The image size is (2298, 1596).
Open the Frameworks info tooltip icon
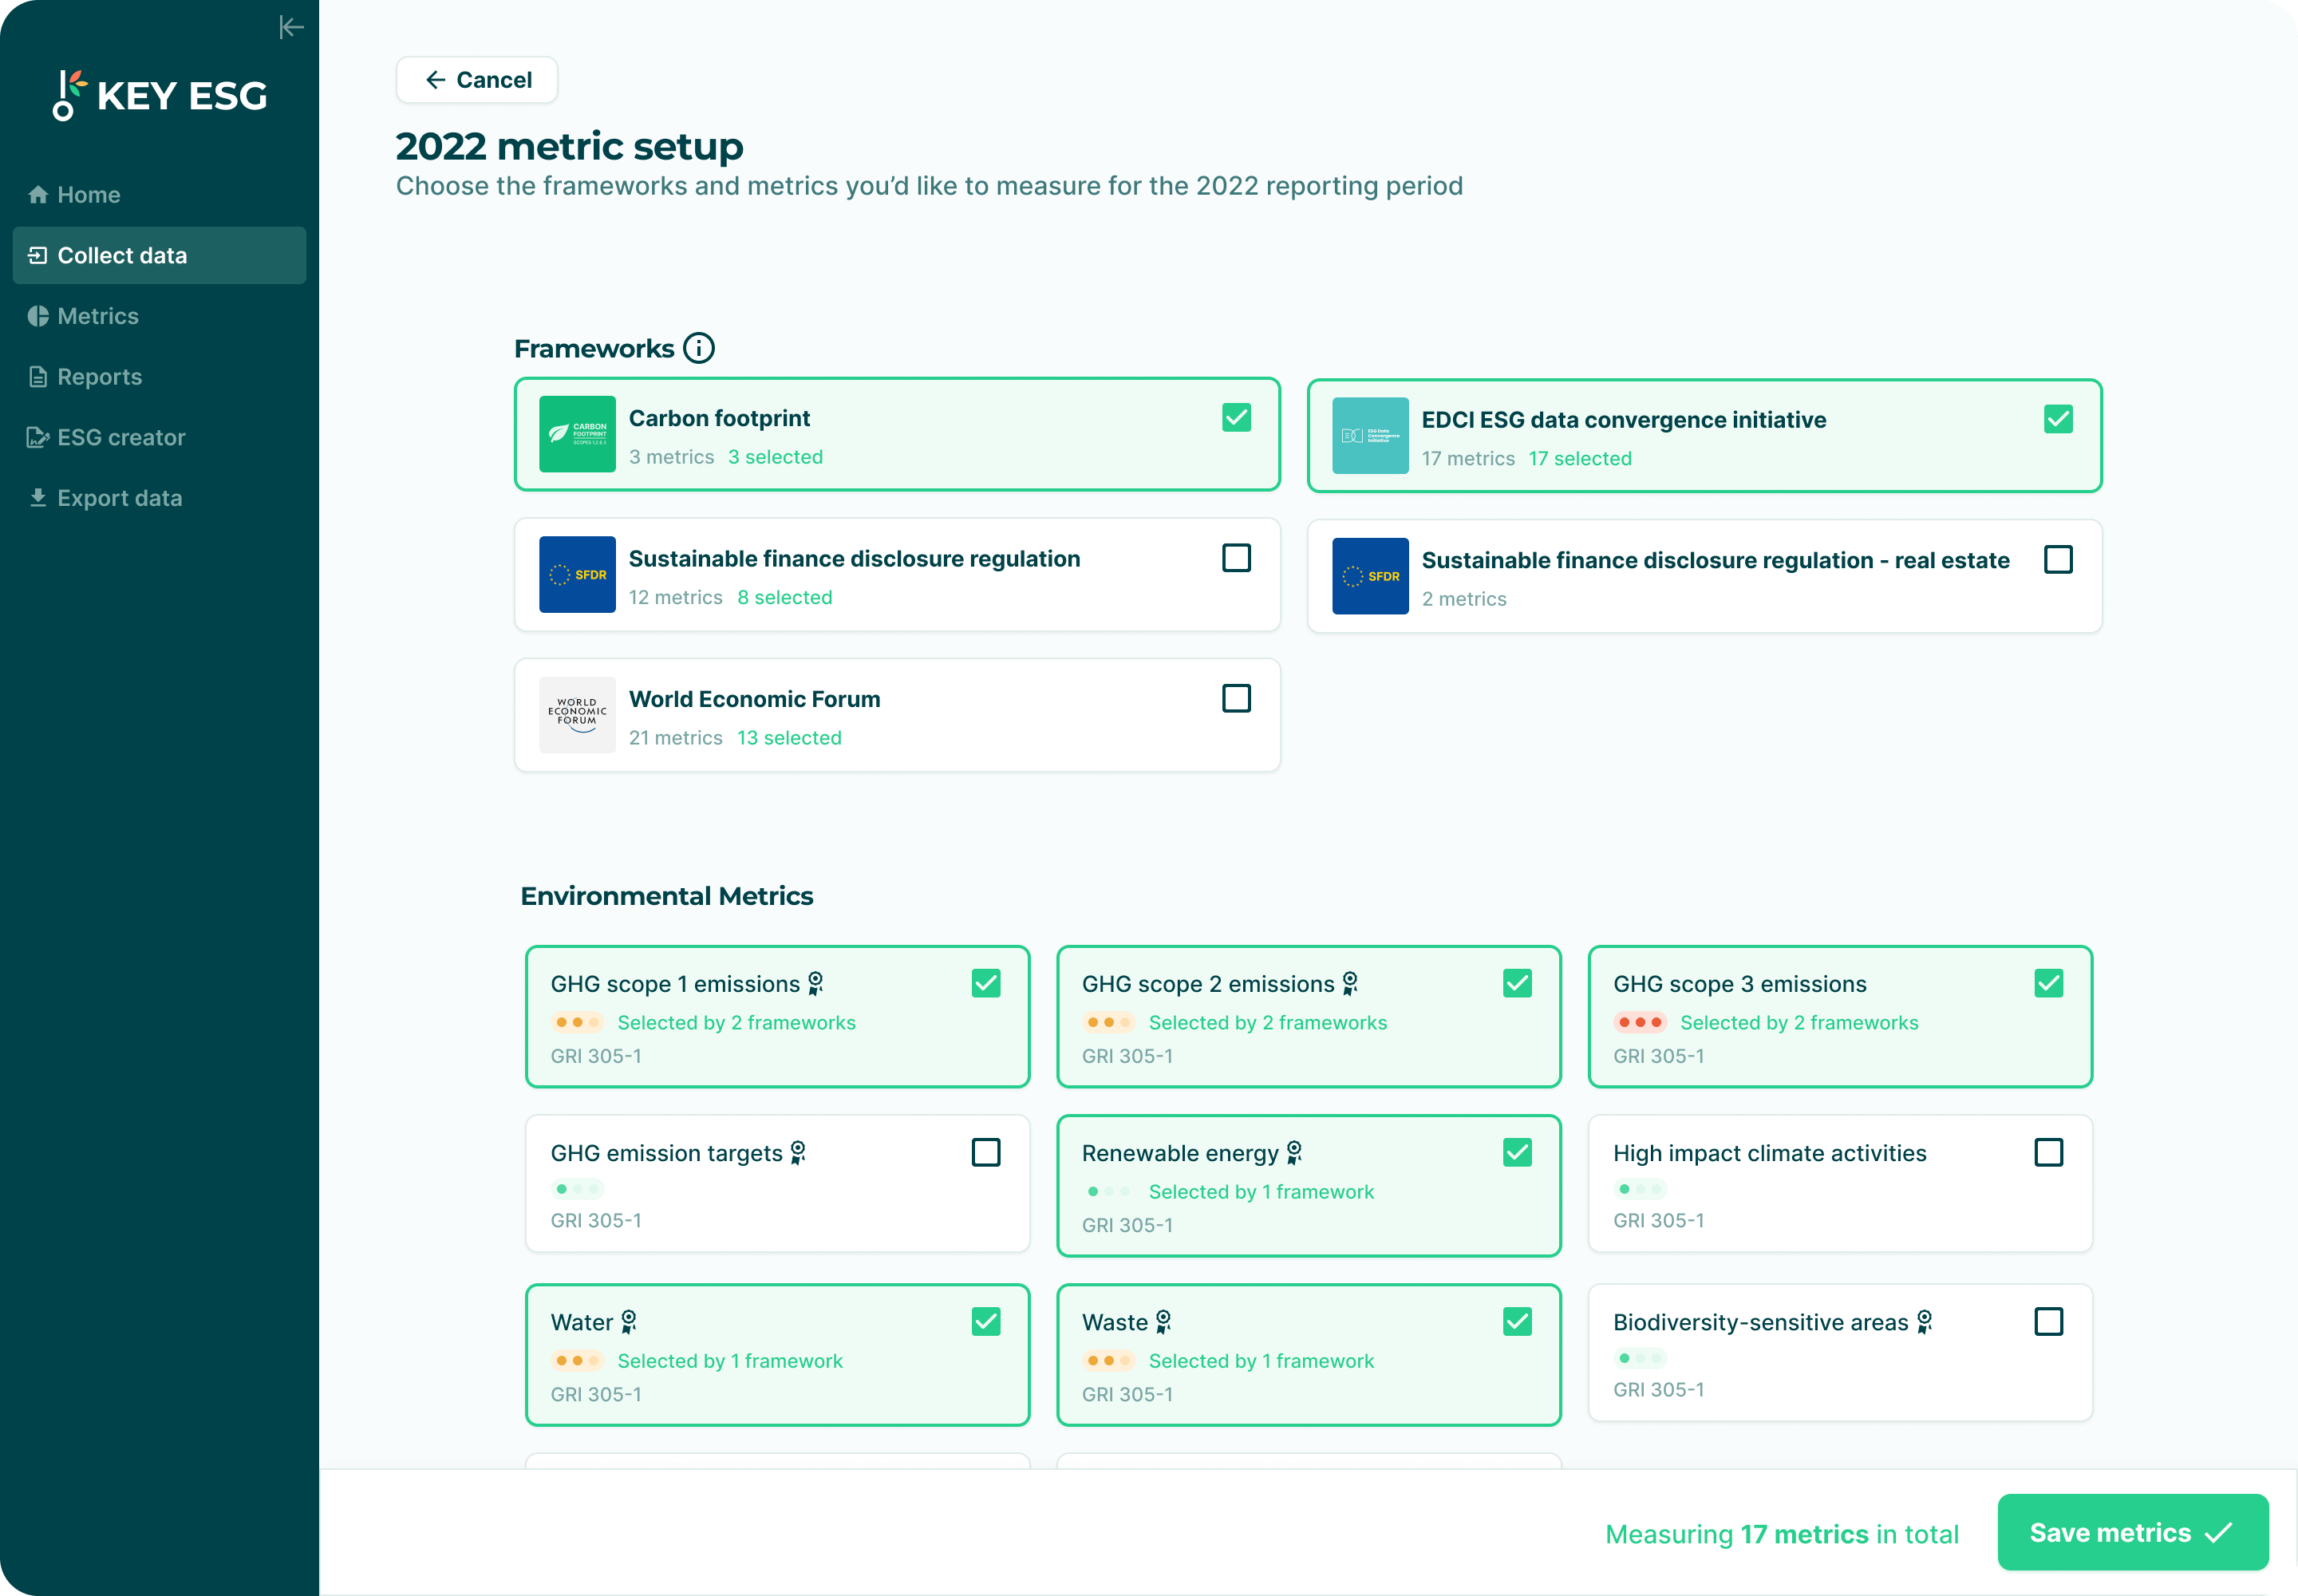click(698, 347)
